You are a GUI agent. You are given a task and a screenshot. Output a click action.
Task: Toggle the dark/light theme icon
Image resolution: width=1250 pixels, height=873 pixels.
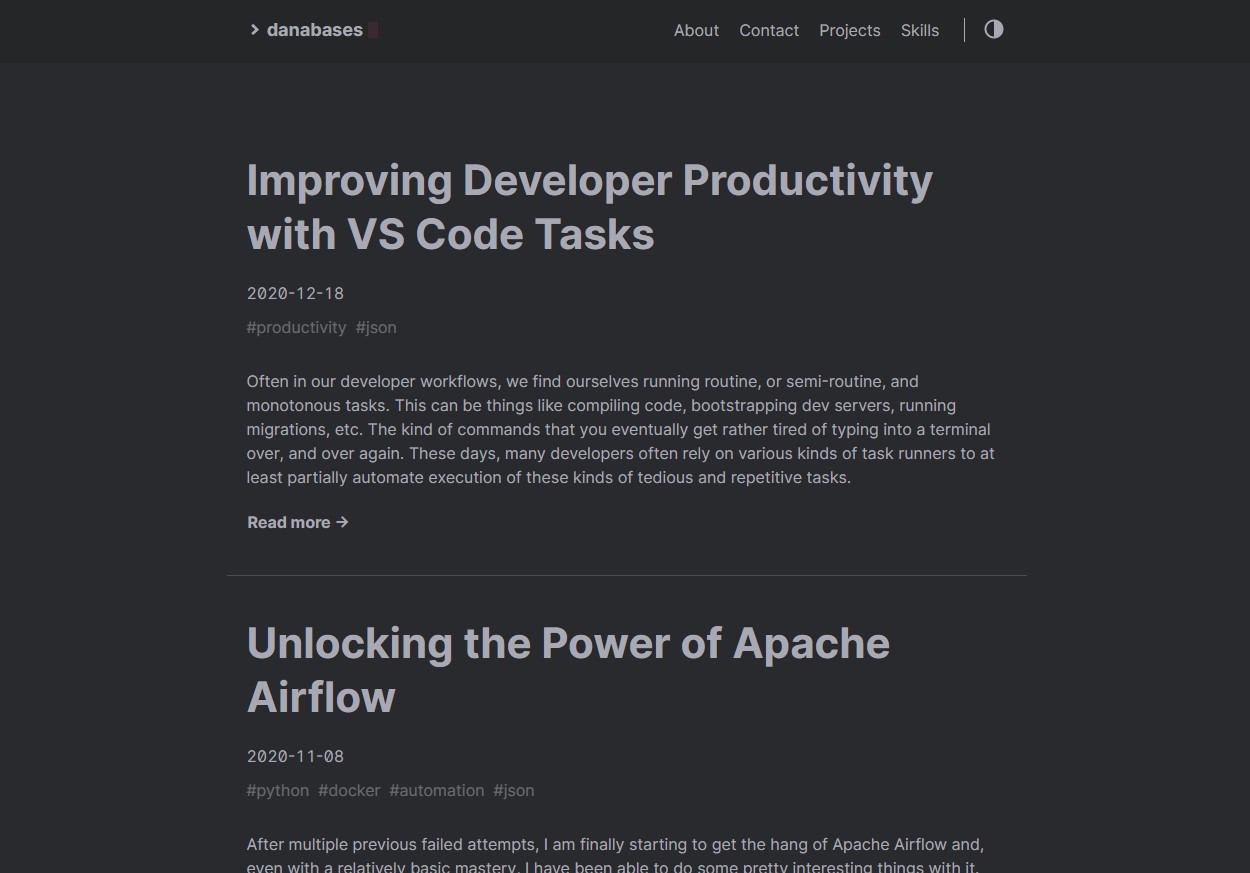tap(993, 30)
